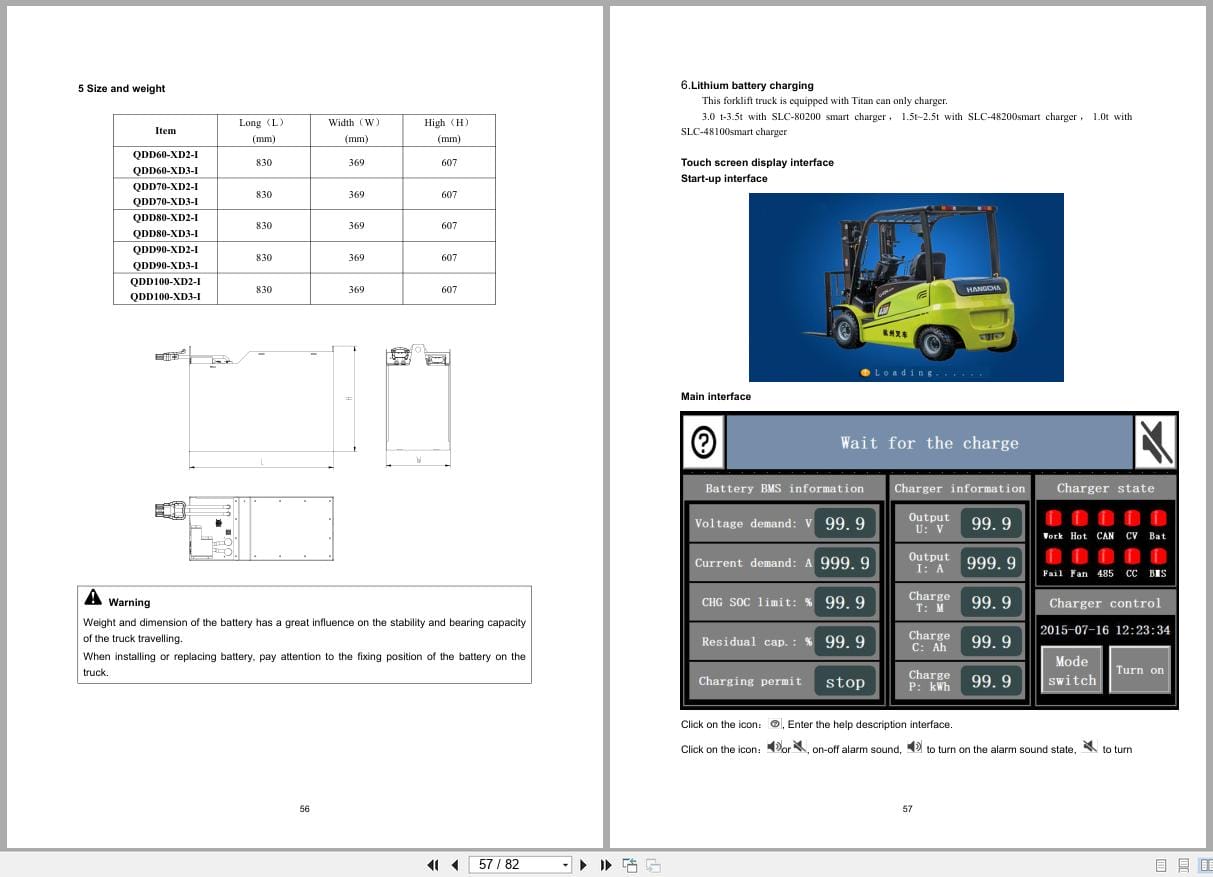Click the help question mark icon in main interface

click(x=704, y=441)
